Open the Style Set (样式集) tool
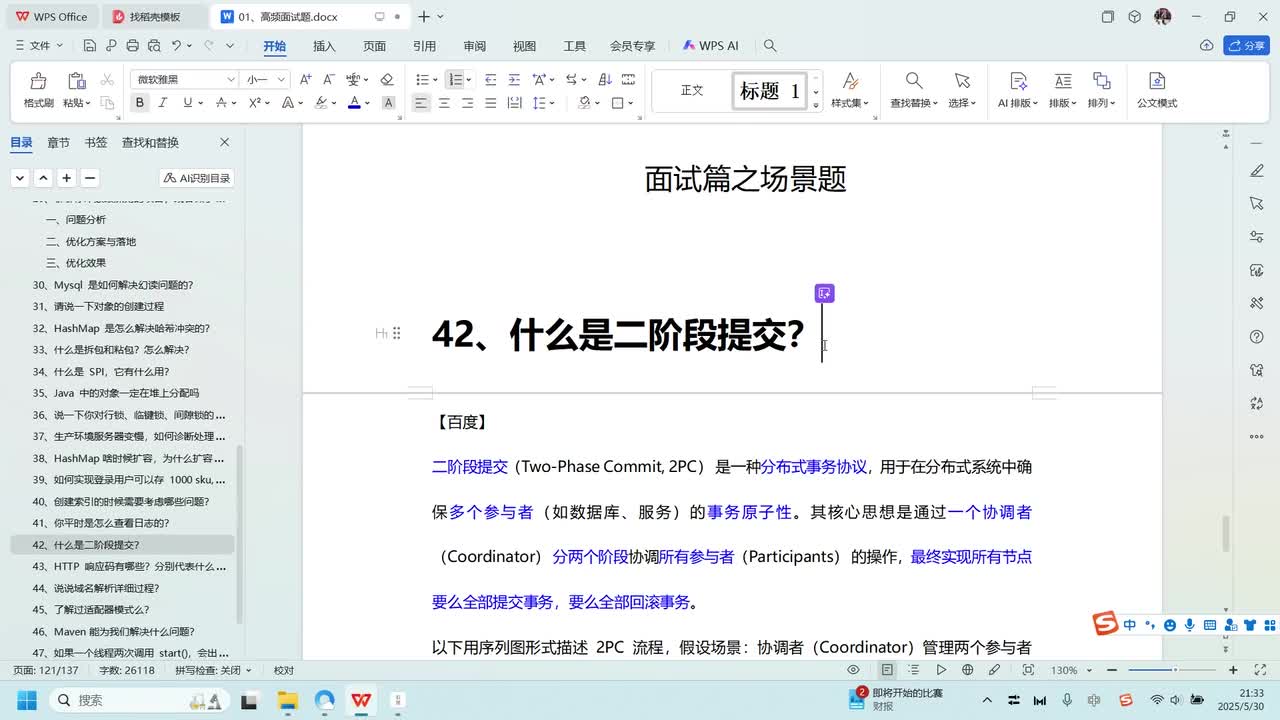 [850, 90]
